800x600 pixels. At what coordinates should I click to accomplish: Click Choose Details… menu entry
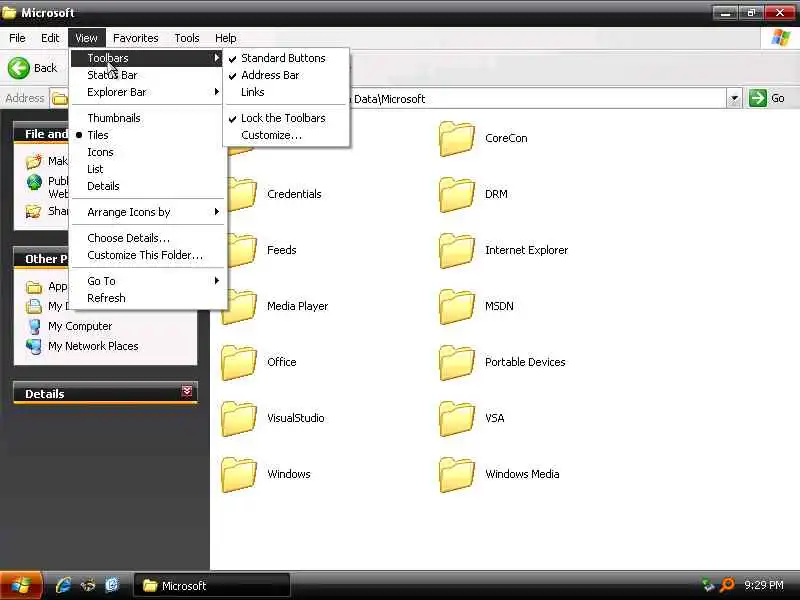148,238
